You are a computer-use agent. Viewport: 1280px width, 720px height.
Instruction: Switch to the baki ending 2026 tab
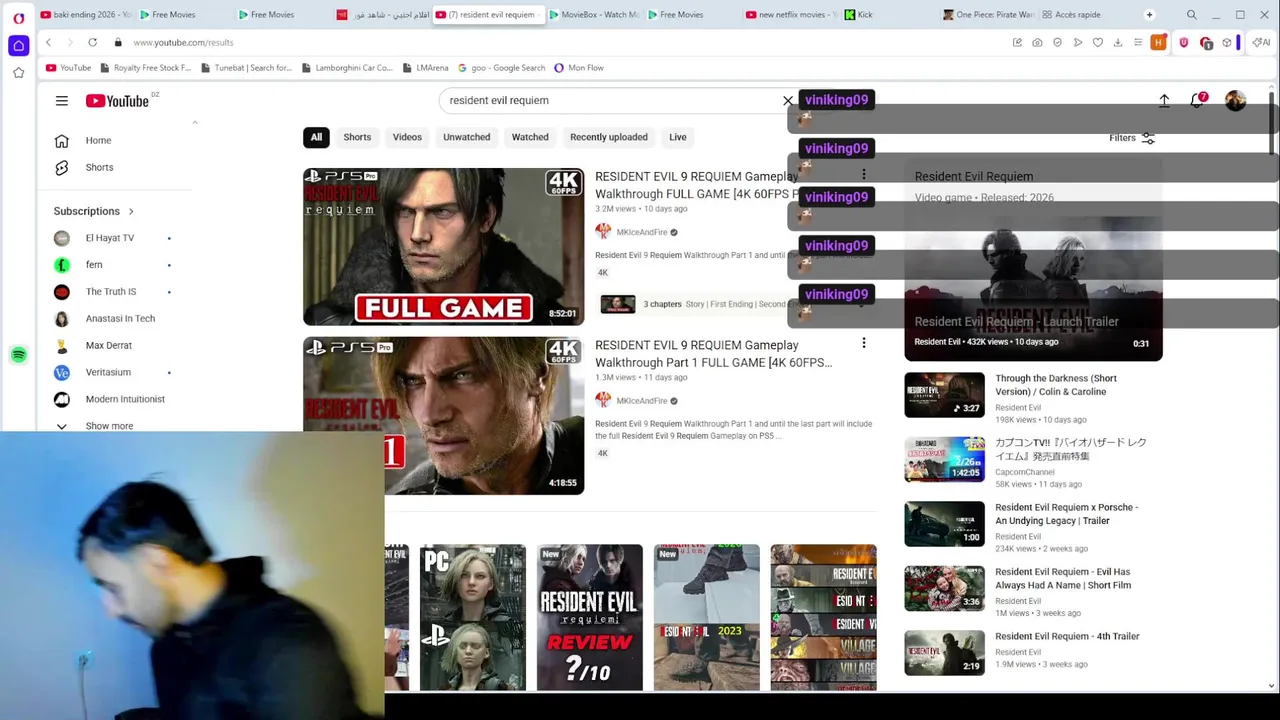tap(84, 15)
